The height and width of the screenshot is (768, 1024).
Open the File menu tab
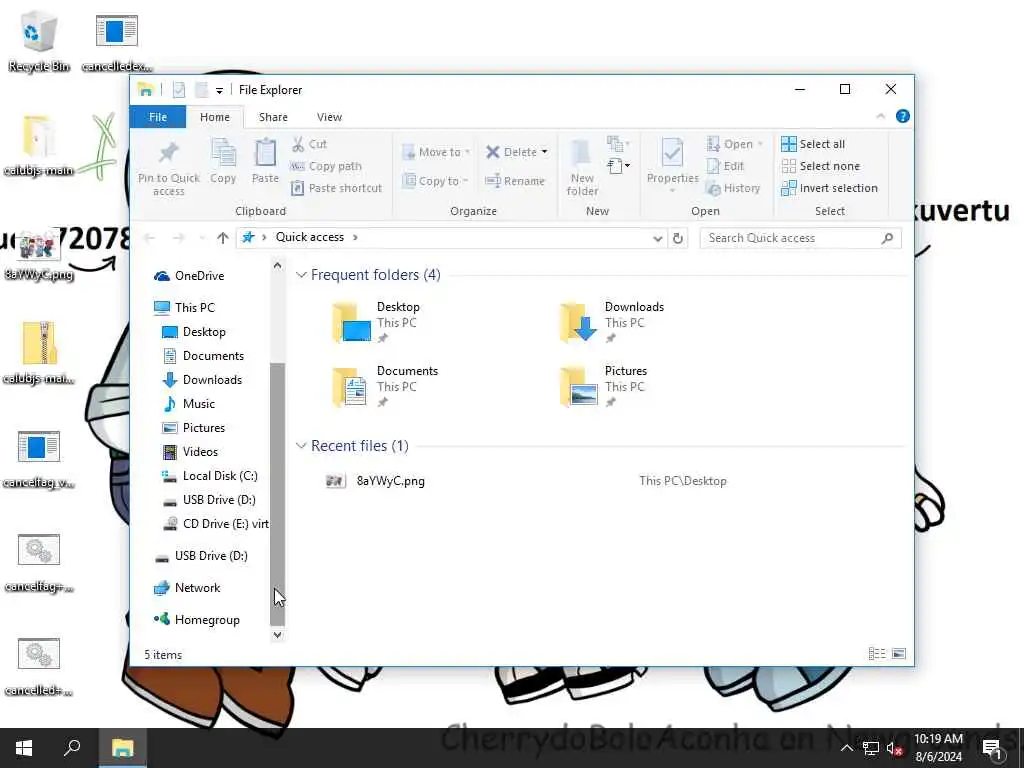point(158,117)
